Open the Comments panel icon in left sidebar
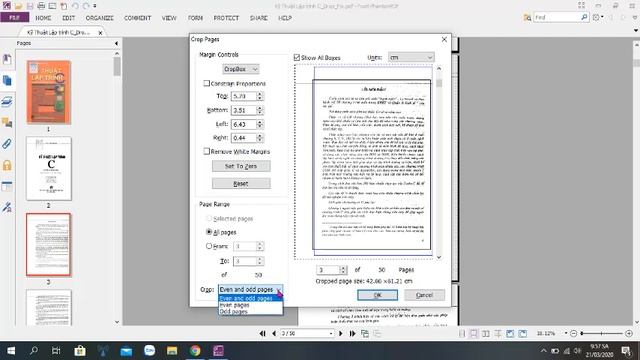The image size is (640, 360). (x=7, y=122)
